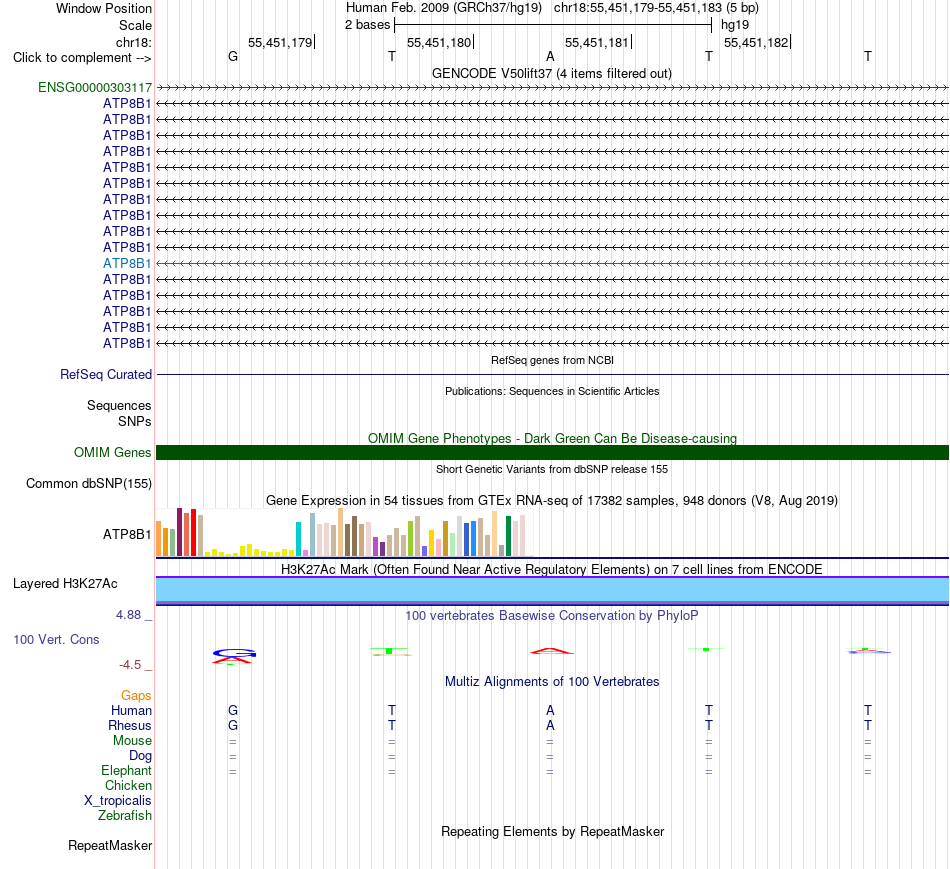Click the 'Gene Expression in 54 tissues' title
Image resolution: width=950 pixels, height=869 pixels.
(x=552, y=501)
